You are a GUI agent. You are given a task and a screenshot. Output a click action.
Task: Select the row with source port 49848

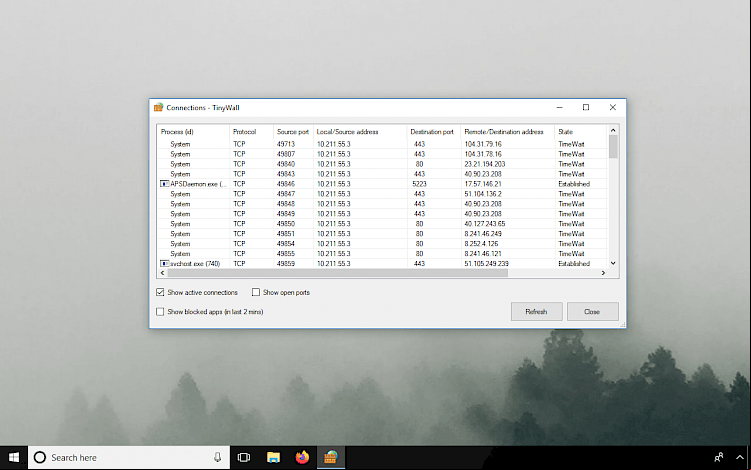click(x=382, y=204)
